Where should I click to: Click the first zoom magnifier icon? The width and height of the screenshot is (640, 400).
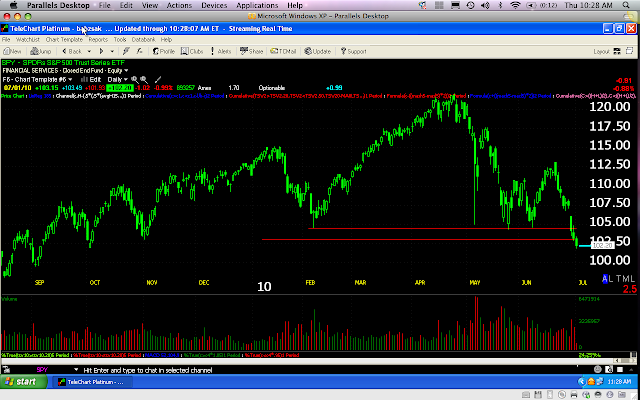pos(135,79)
